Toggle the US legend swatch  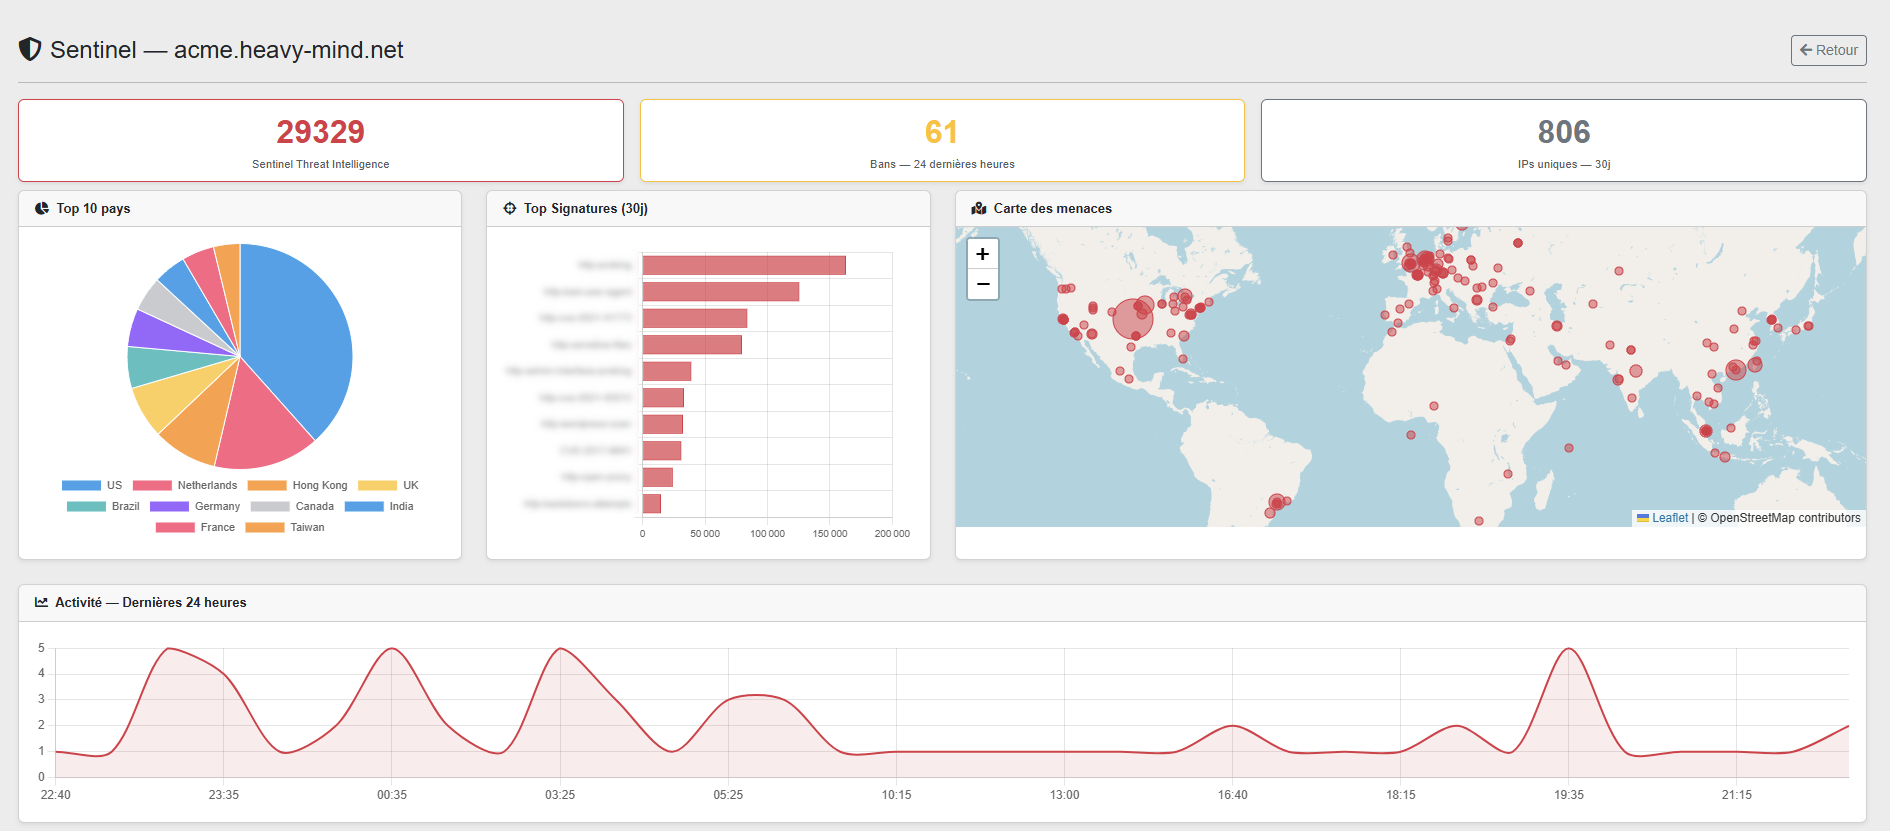pyautogui.click(x=81, y=485)
